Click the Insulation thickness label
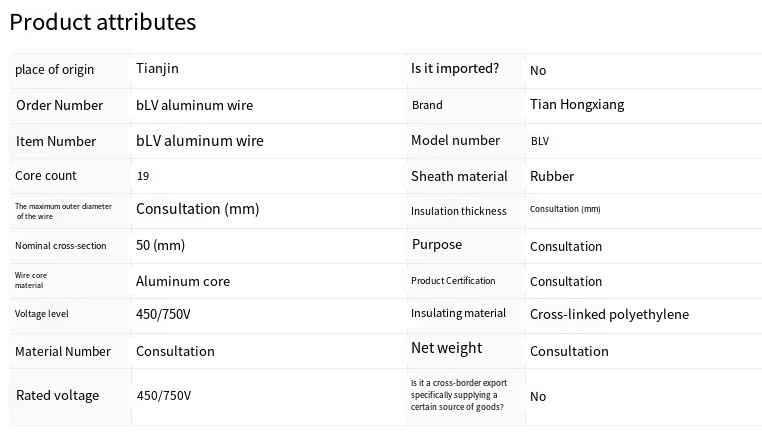 coord(459,211)
